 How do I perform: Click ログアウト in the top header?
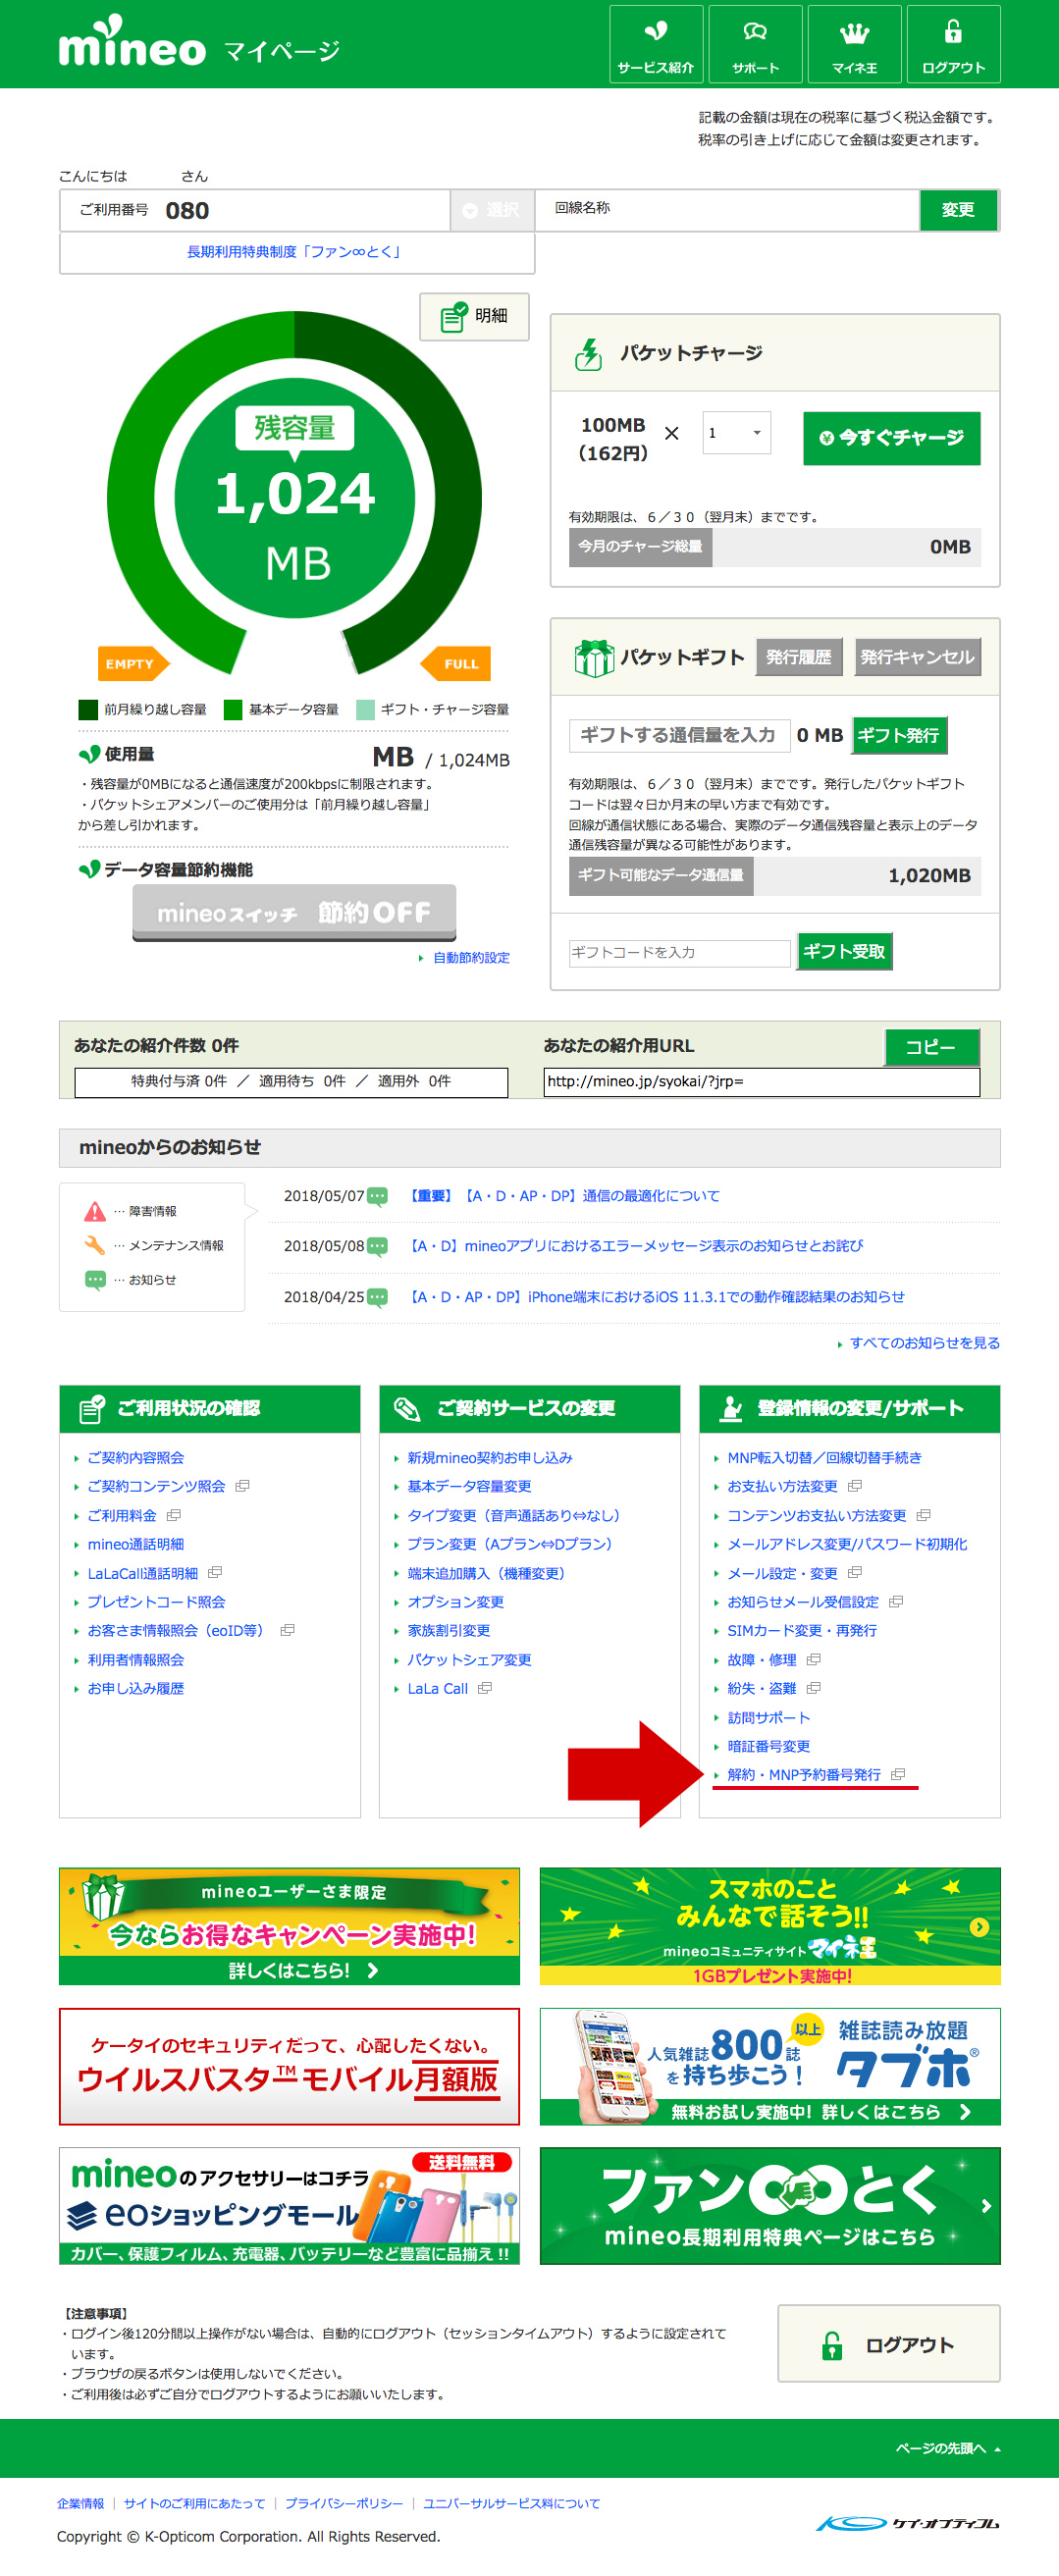(x=953, y=44)
